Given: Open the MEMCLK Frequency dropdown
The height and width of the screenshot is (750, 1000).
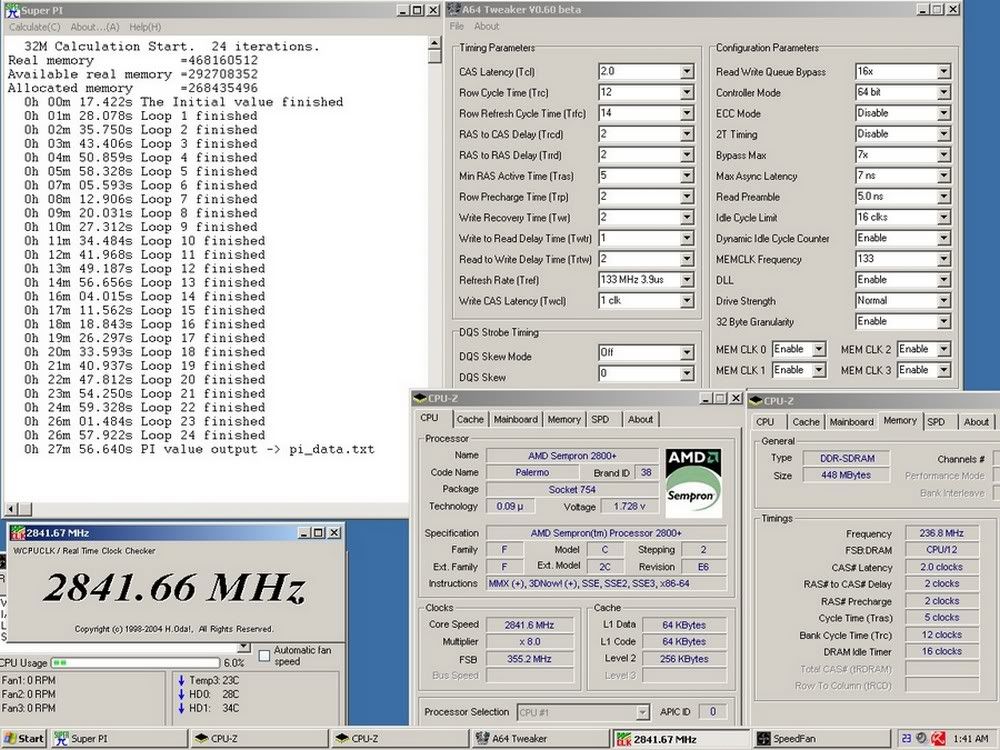Looking at the screenshot, I should [944, 259].
